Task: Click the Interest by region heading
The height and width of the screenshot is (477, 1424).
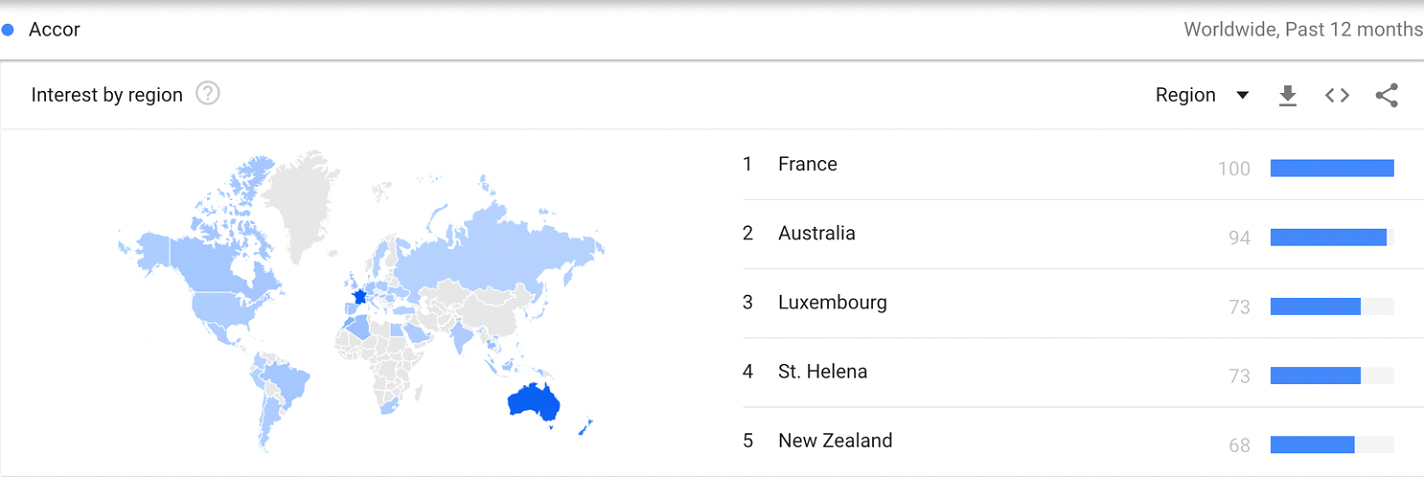Action: (107, 95)
